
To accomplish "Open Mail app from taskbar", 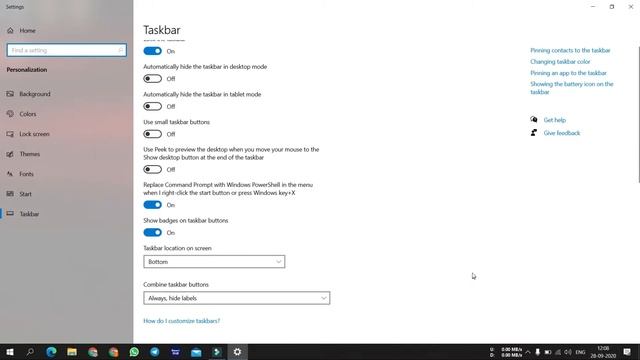I will click(196, 352).
